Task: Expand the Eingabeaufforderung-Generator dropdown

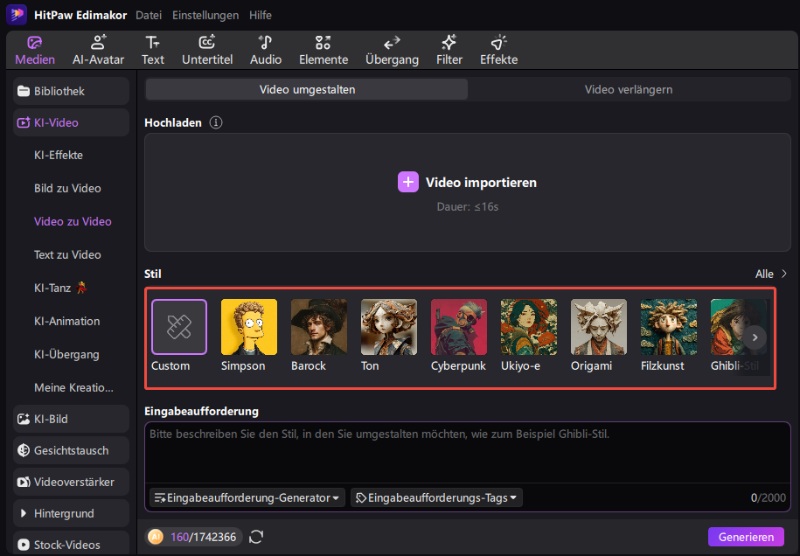Action: (x=246, y=497)
